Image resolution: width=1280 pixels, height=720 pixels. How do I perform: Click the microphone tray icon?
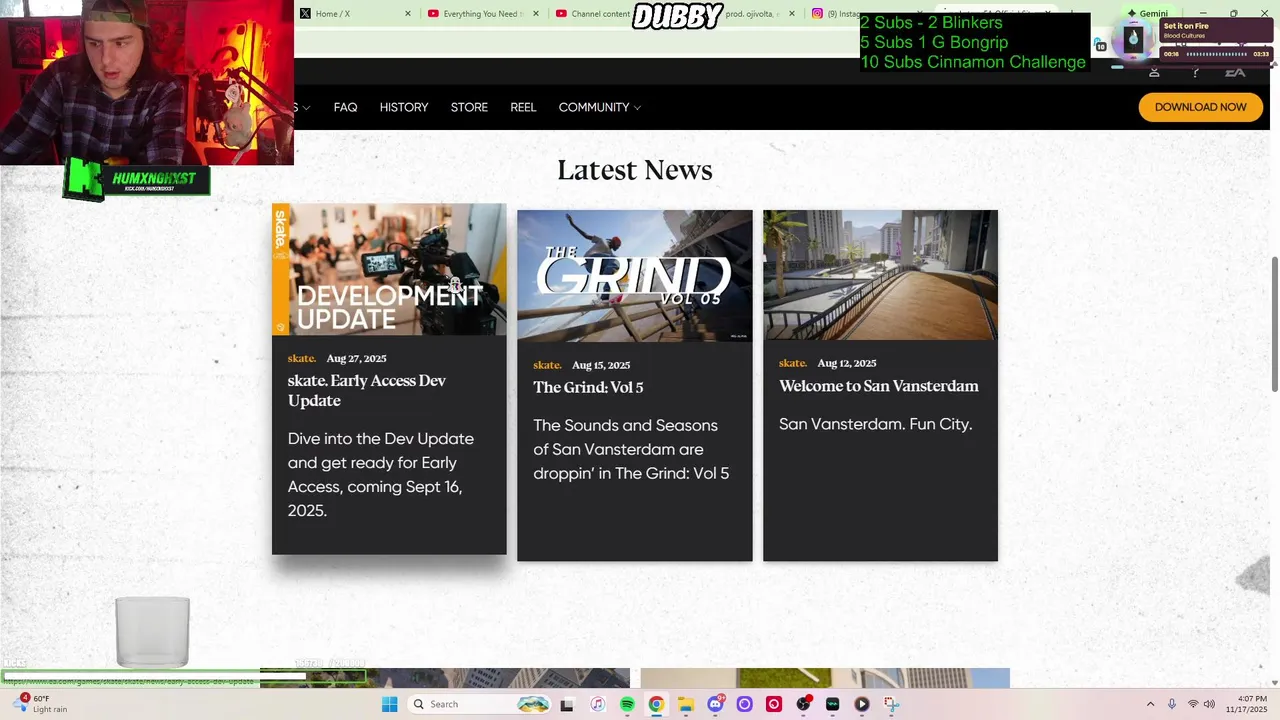point(1172,704)
